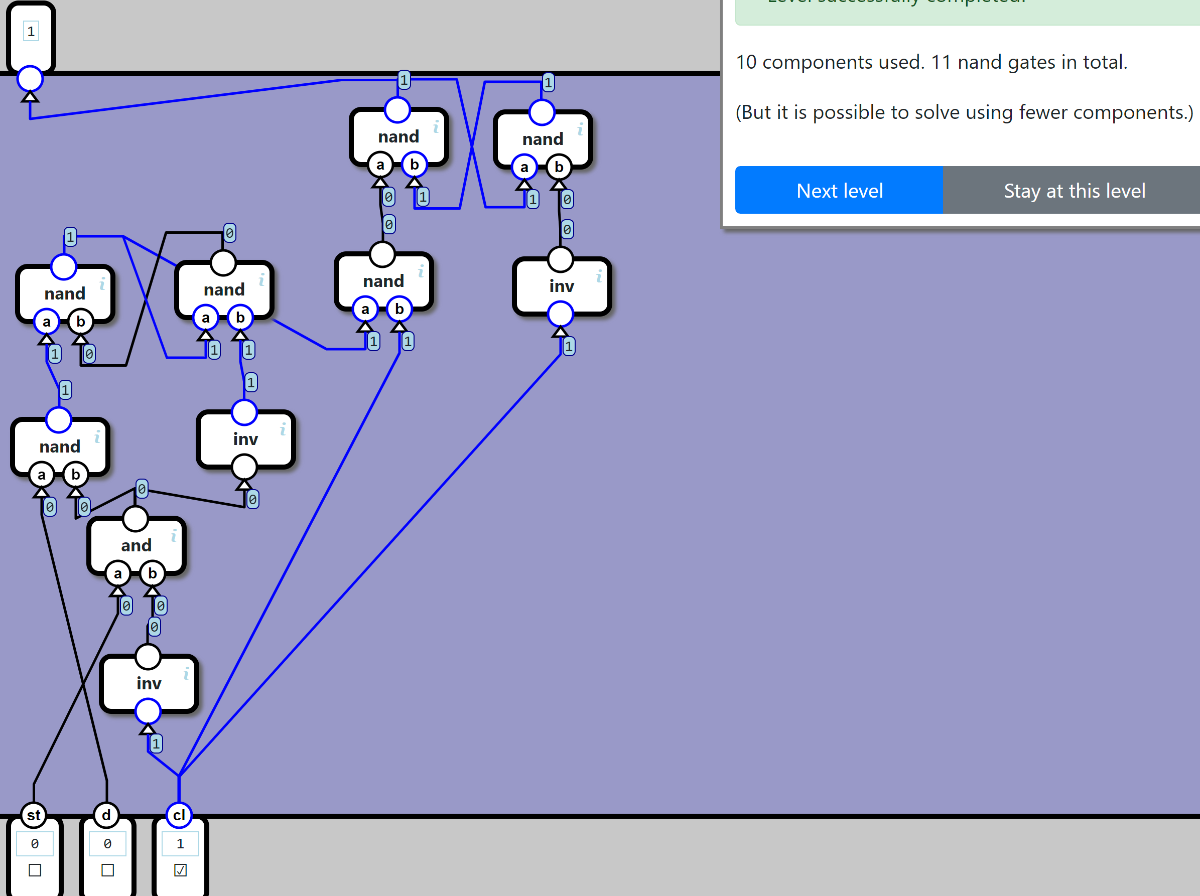Viewport: 1200px width, 896px height.
Task: Select the inv component feeding the top-right nand
Action: click(561, 287)
